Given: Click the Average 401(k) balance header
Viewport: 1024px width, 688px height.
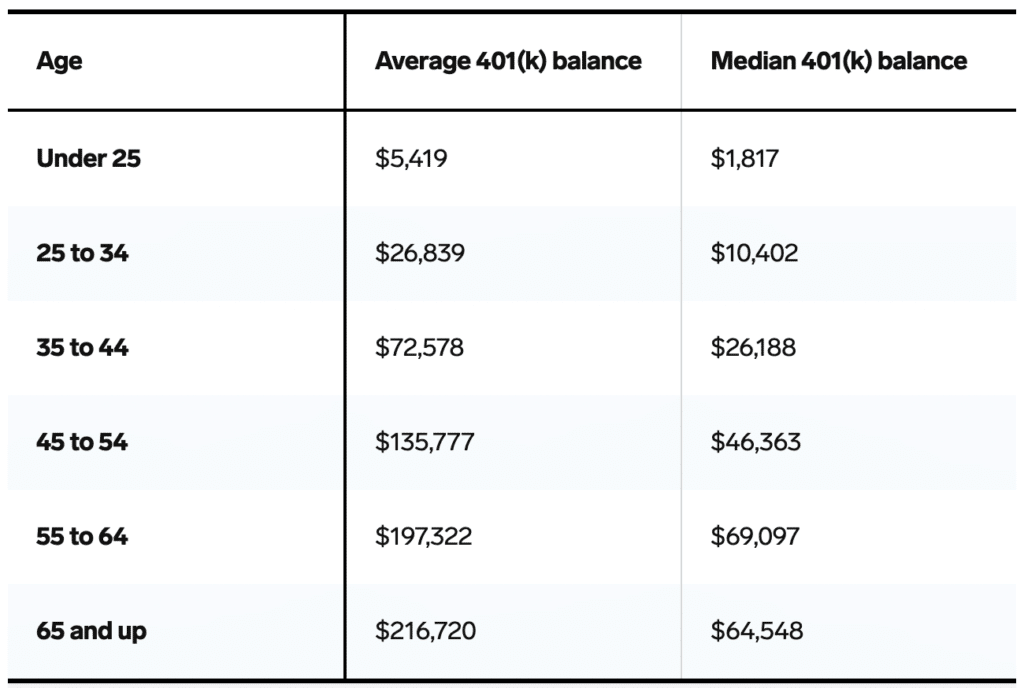Looking at the screenshot, I should [x=508, y=61].
